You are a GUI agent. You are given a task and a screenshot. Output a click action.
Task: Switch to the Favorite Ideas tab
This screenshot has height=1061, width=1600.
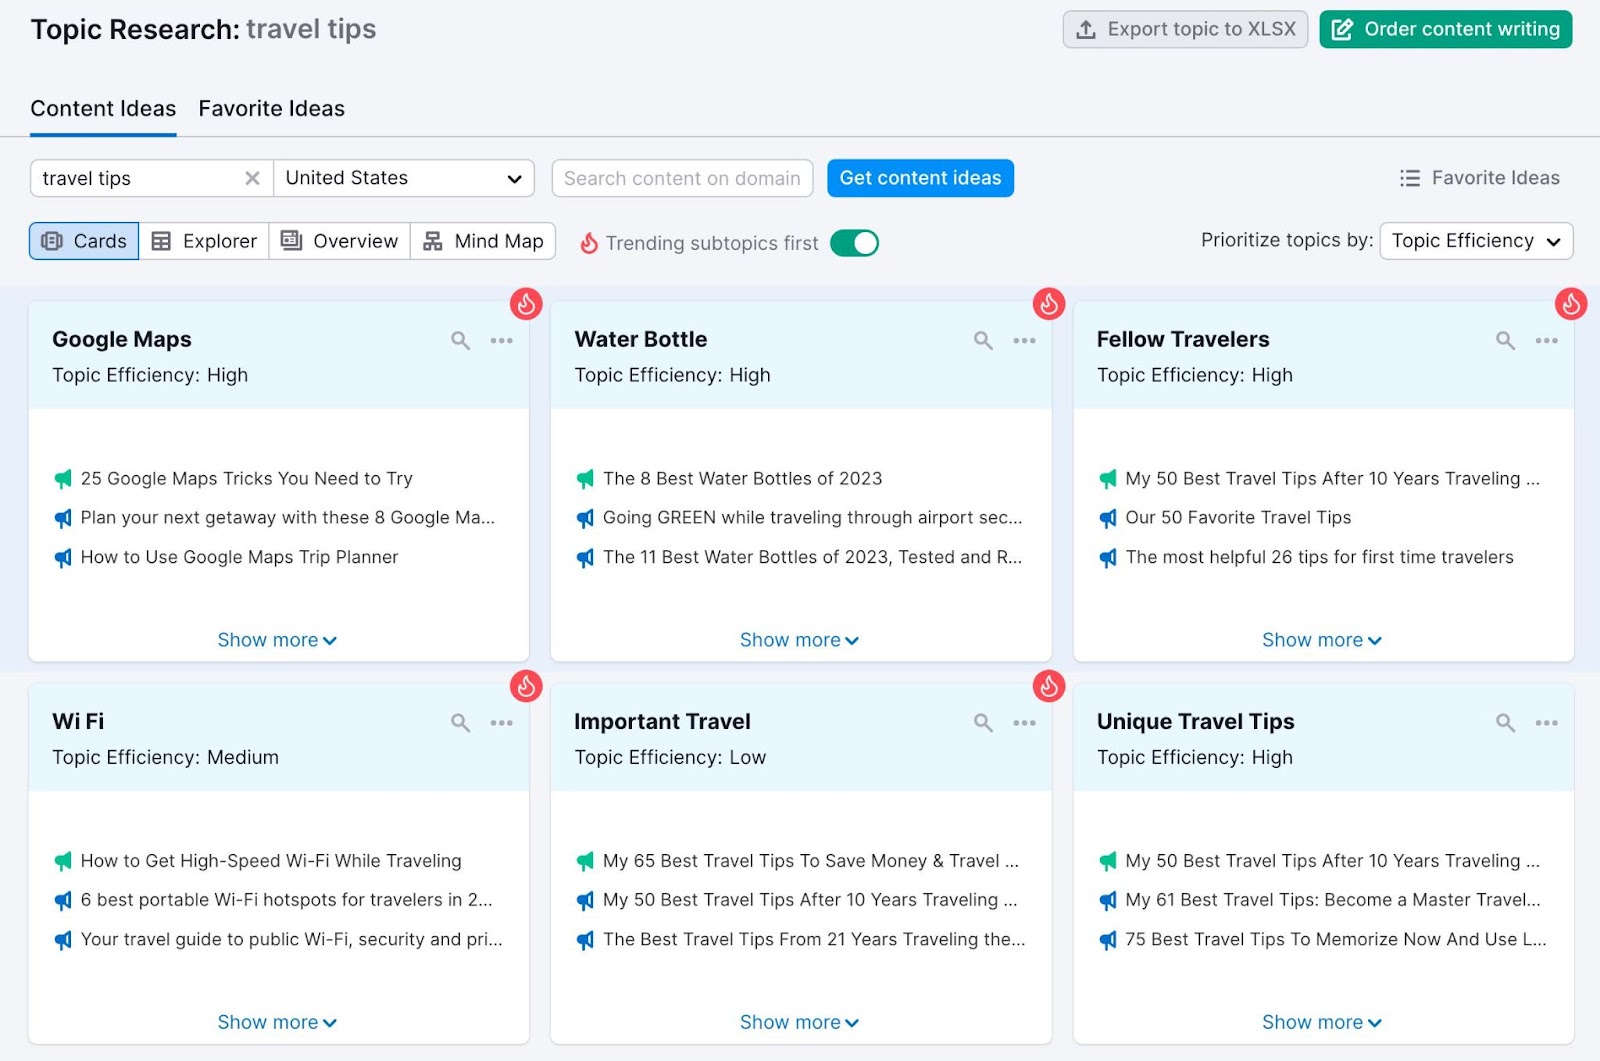coord(271,108)
